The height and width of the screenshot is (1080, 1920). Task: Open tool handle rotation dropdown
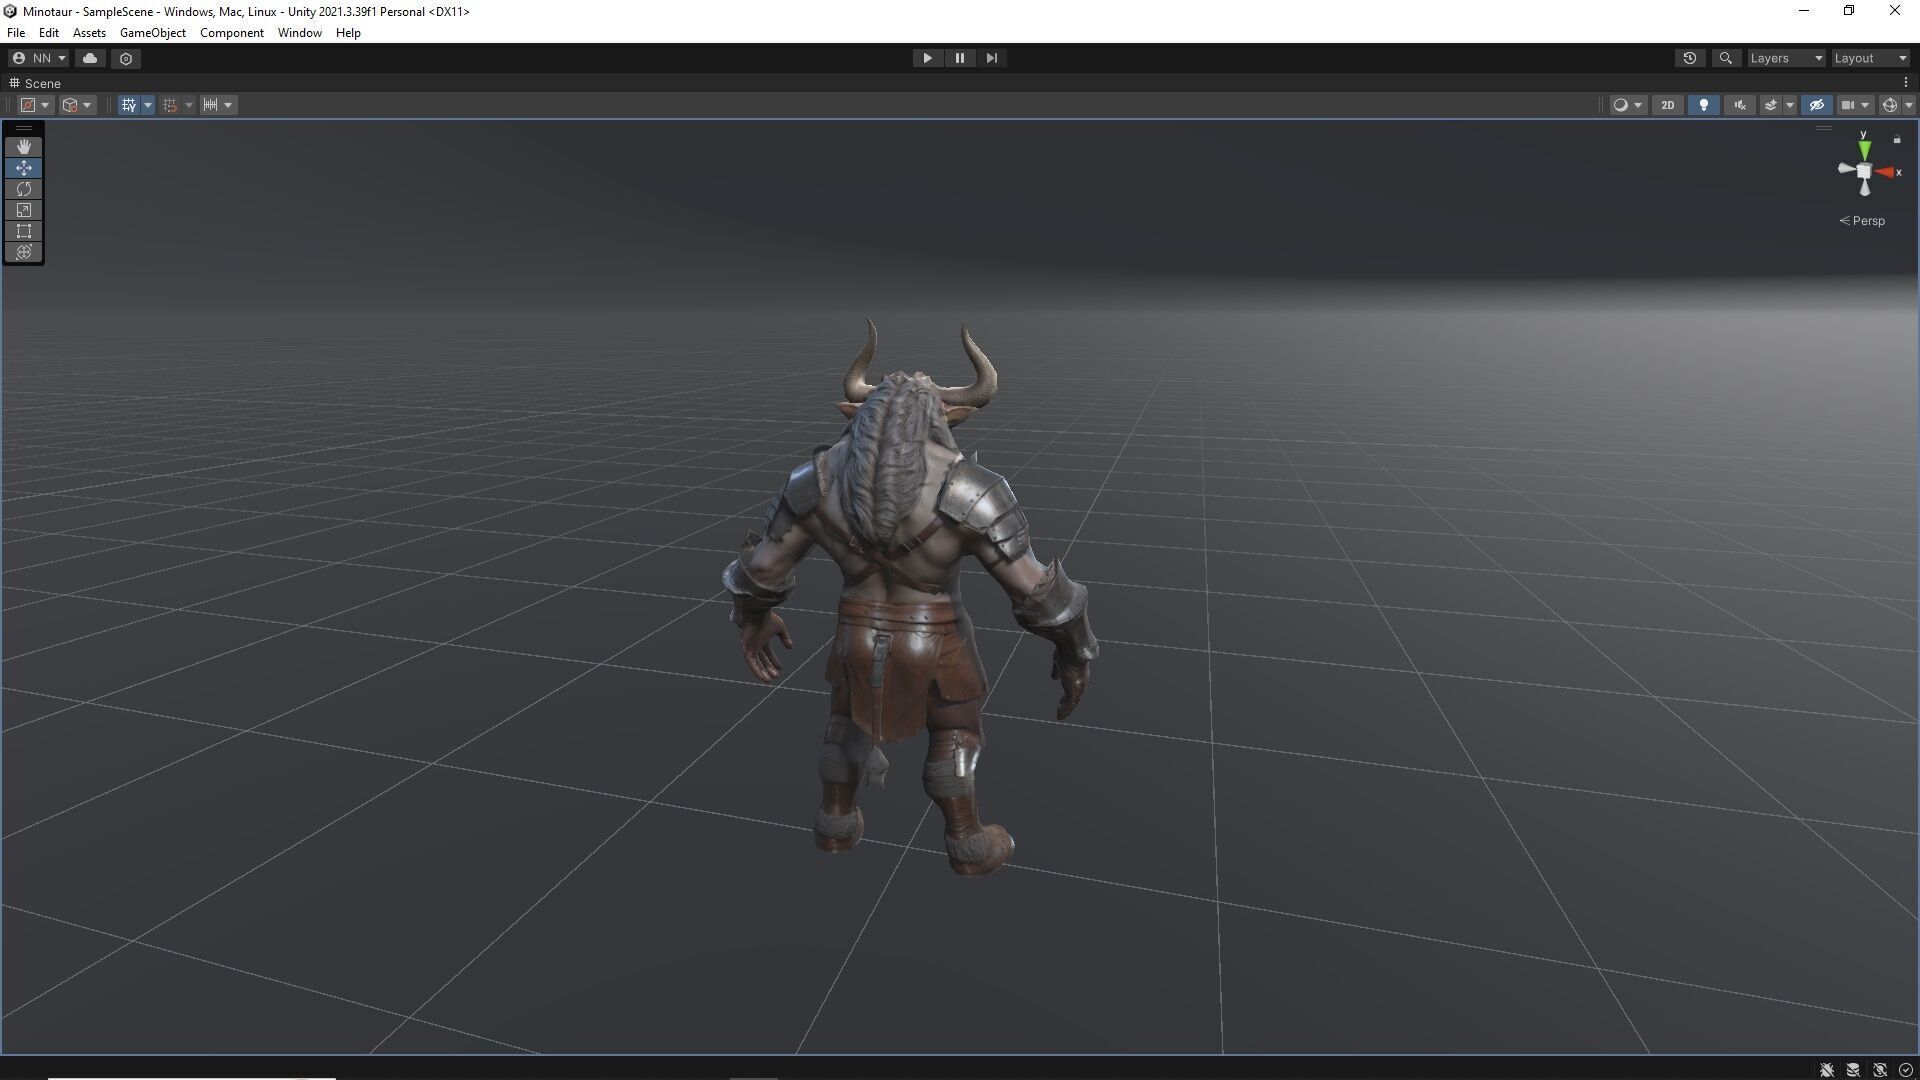coord(77,105)
